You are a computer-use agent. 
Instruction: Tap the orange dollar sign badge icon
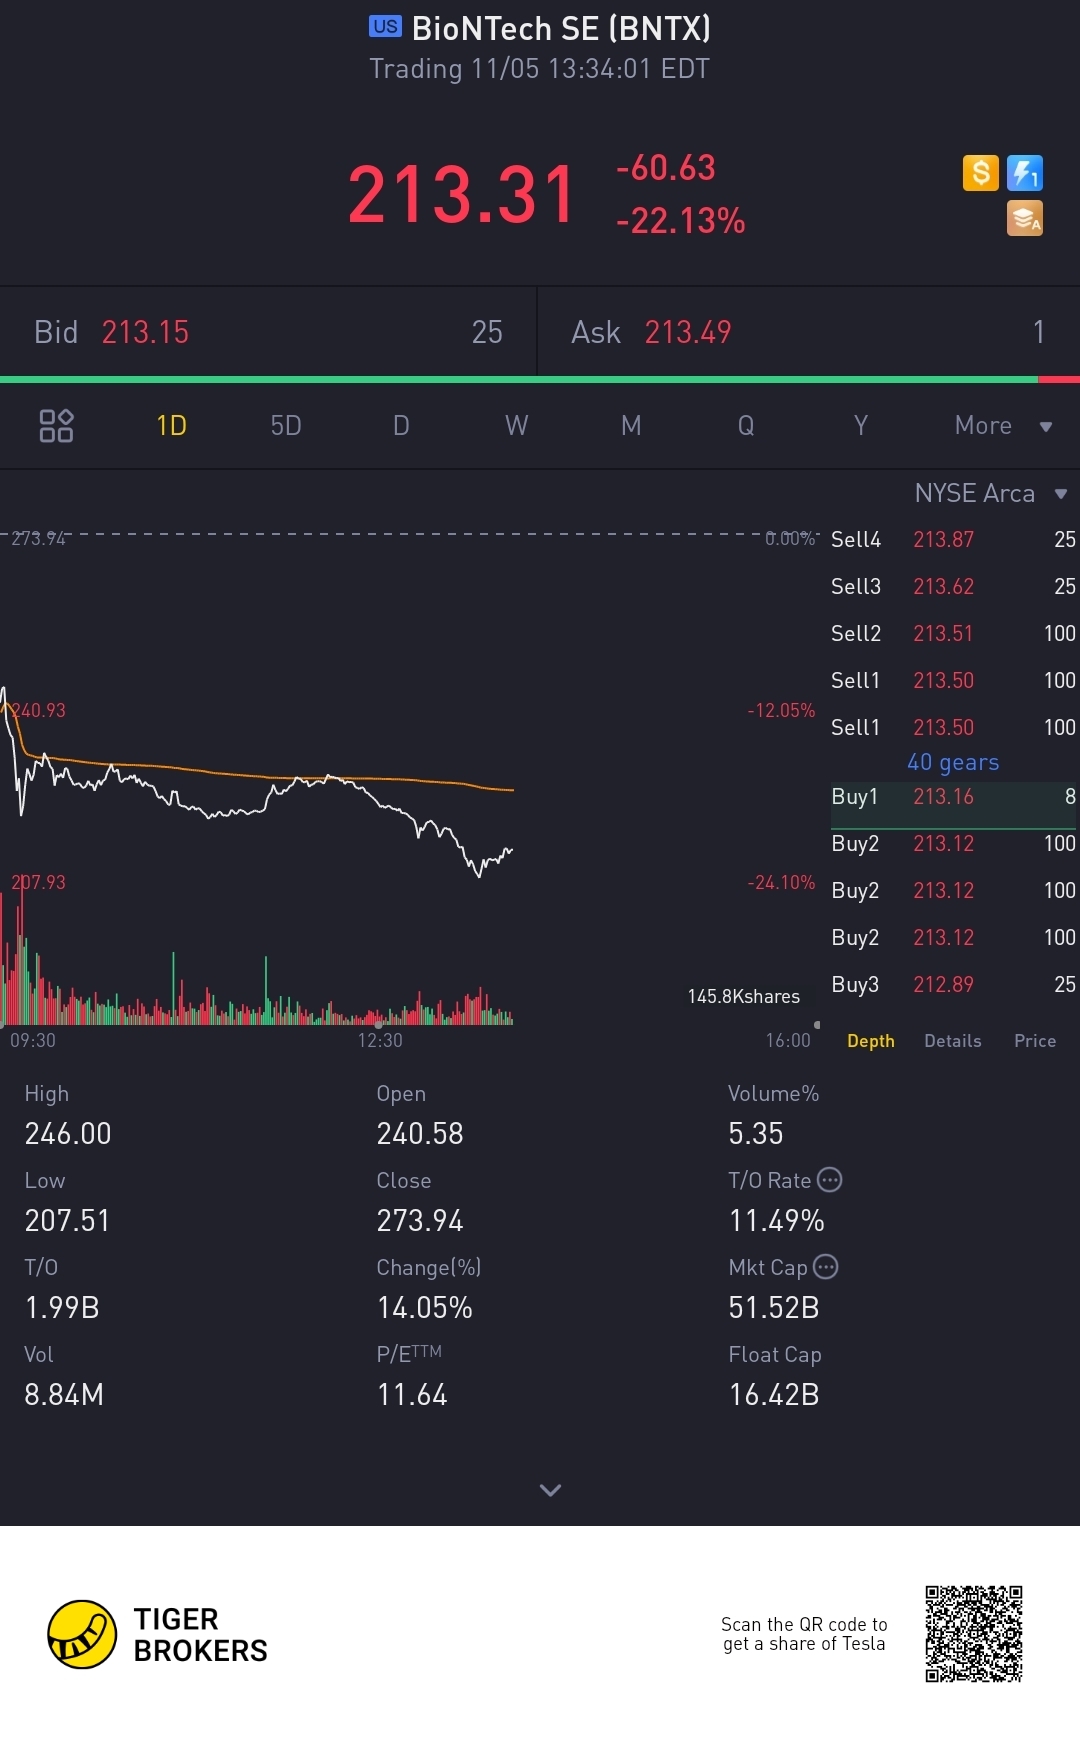point(981,173)
